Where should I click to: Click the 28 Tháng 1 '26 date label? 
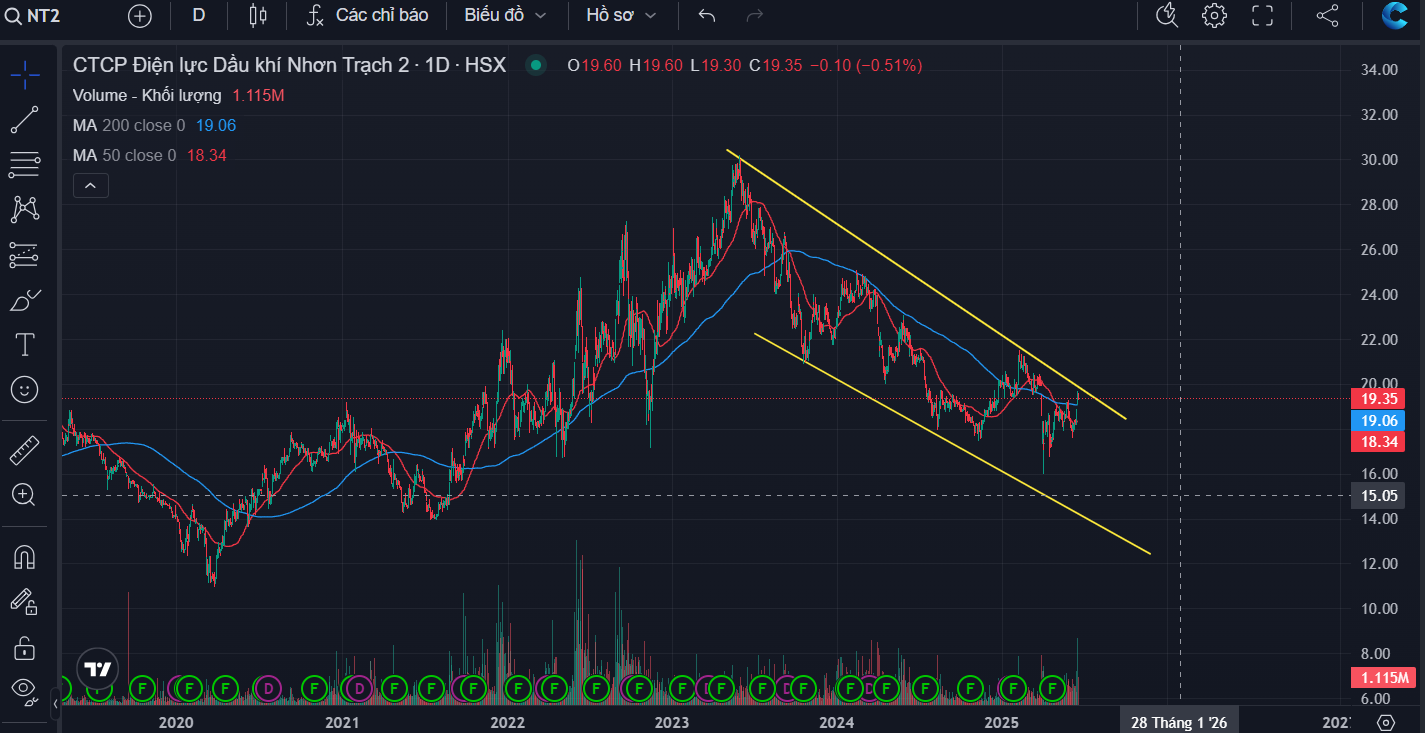coord(1178,722)
